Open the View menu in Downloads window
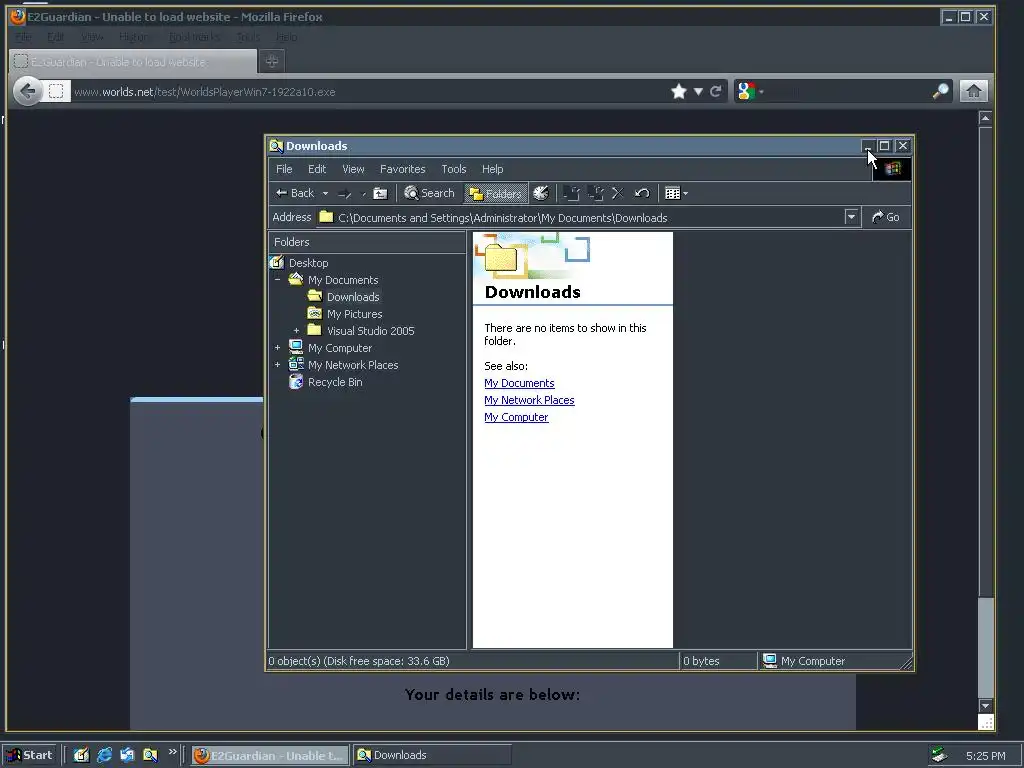This screenshot has height=768, width=1024. [353, 169]
